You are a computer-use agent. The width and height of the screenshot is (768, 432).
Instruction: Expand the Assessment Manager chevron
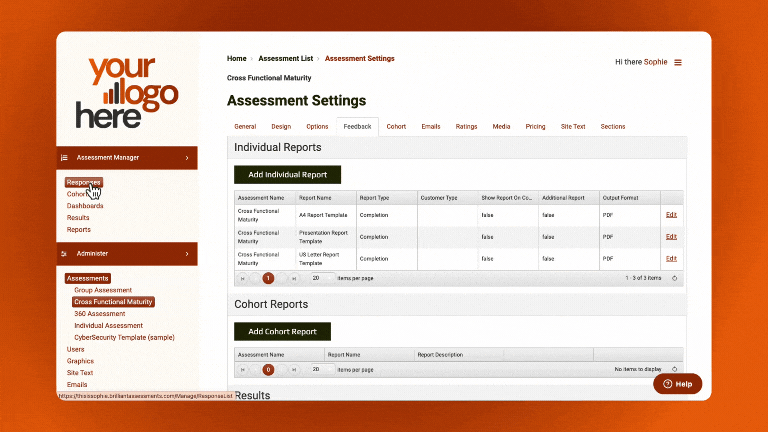coord(187,158)
